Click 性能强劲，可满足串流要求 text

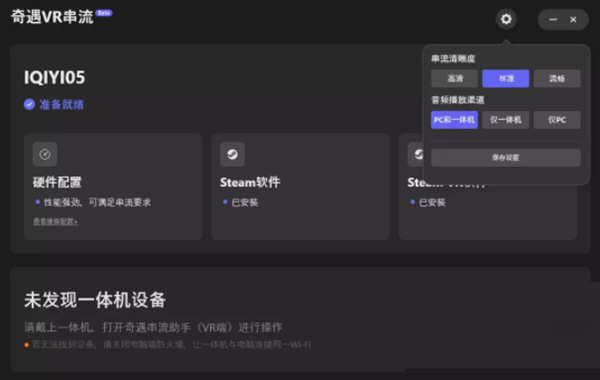coord(97,202)
